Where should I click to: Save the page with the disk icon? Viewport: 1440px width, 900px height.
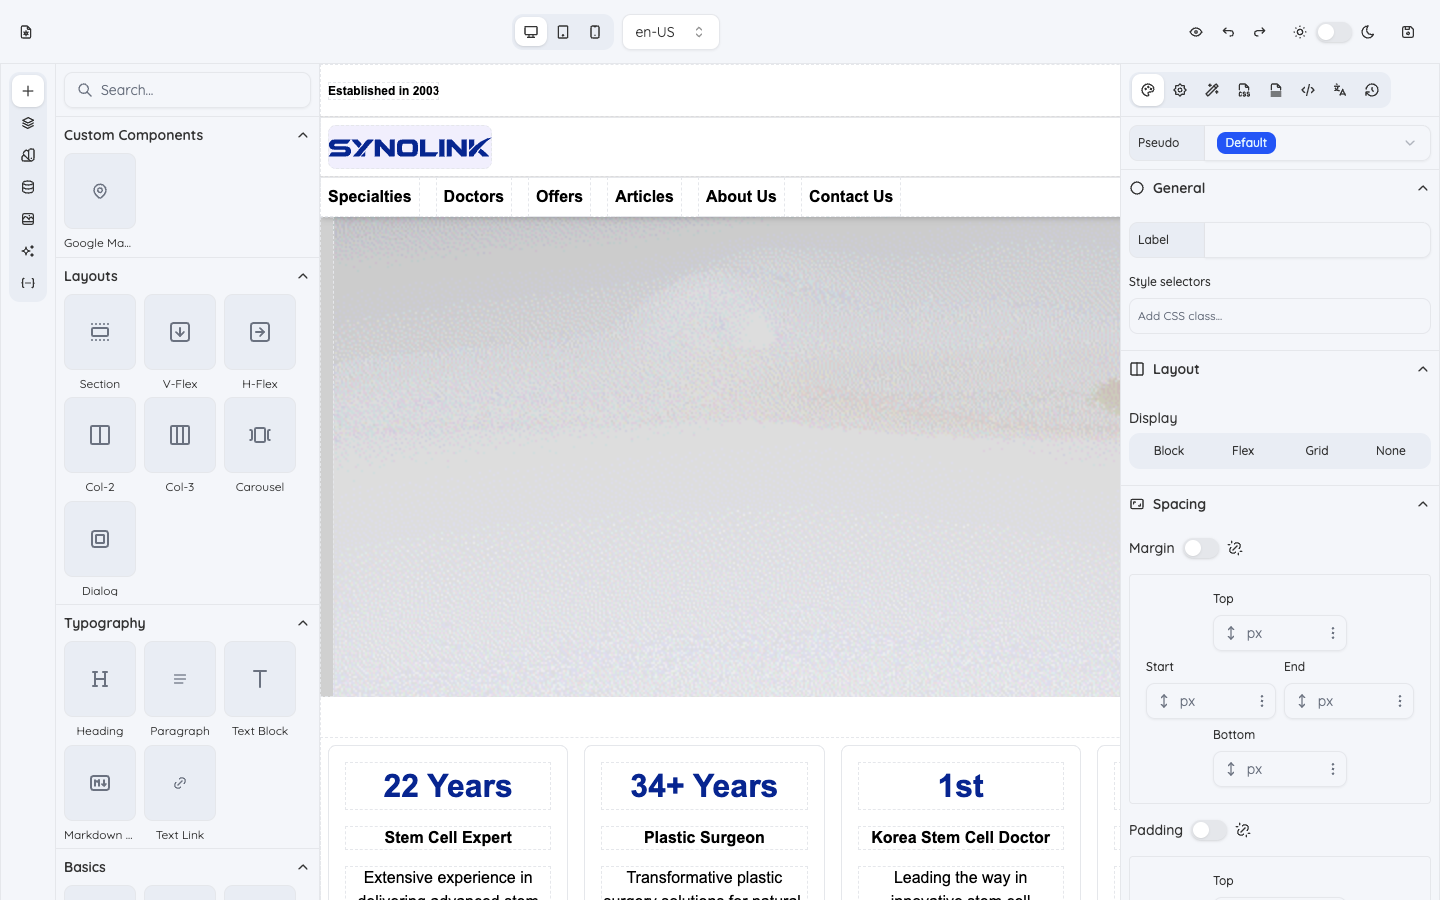tap(1408, 32)
